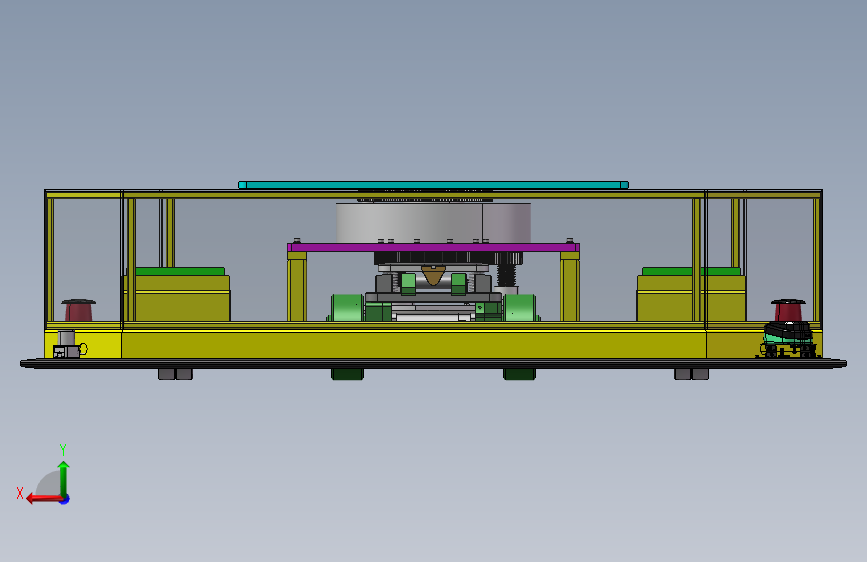The width and height of the screenshot is (867, 562).
Task: Select the right yellow post under magenta plate
Action: coord(570,287)
